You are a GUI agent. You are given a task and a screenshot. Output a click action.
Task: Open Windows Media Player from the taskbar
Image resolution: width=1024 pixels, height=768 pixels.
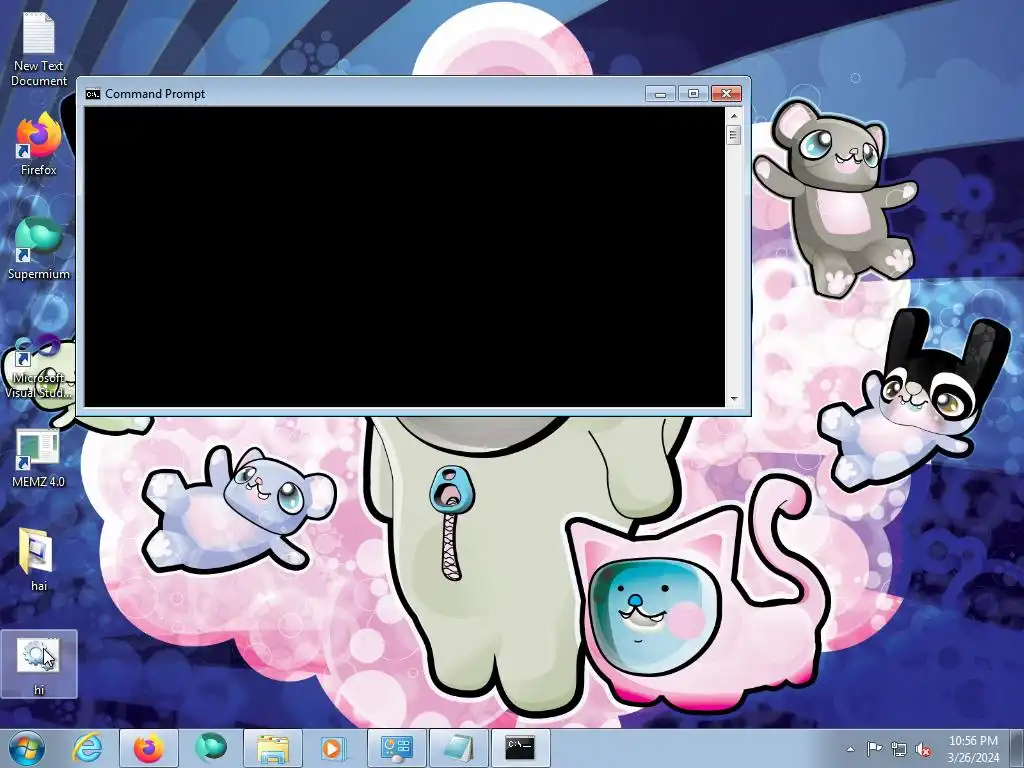pyautogui.click(x=332, y=748)
